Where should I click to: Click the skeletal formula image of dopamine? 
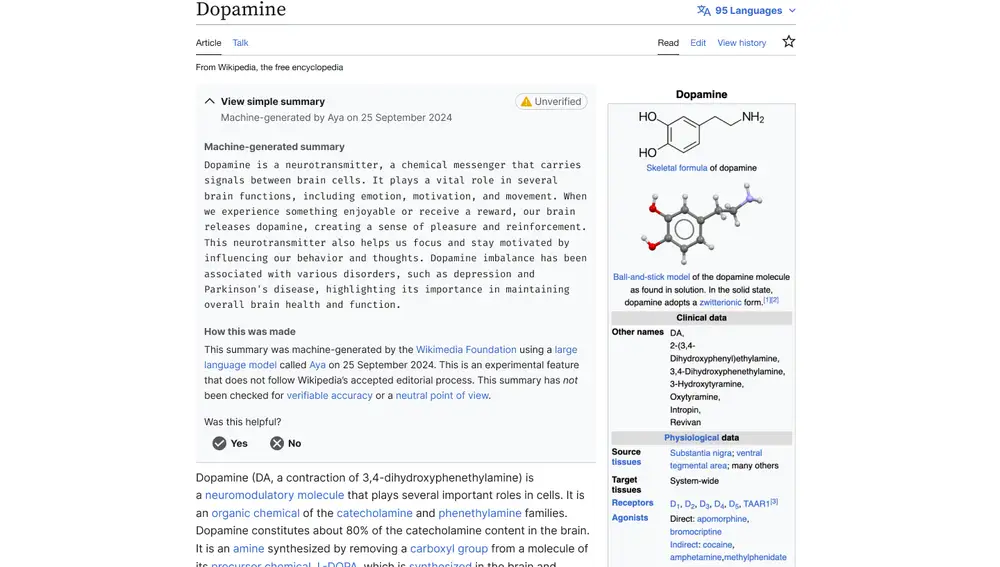pos(701,134)
